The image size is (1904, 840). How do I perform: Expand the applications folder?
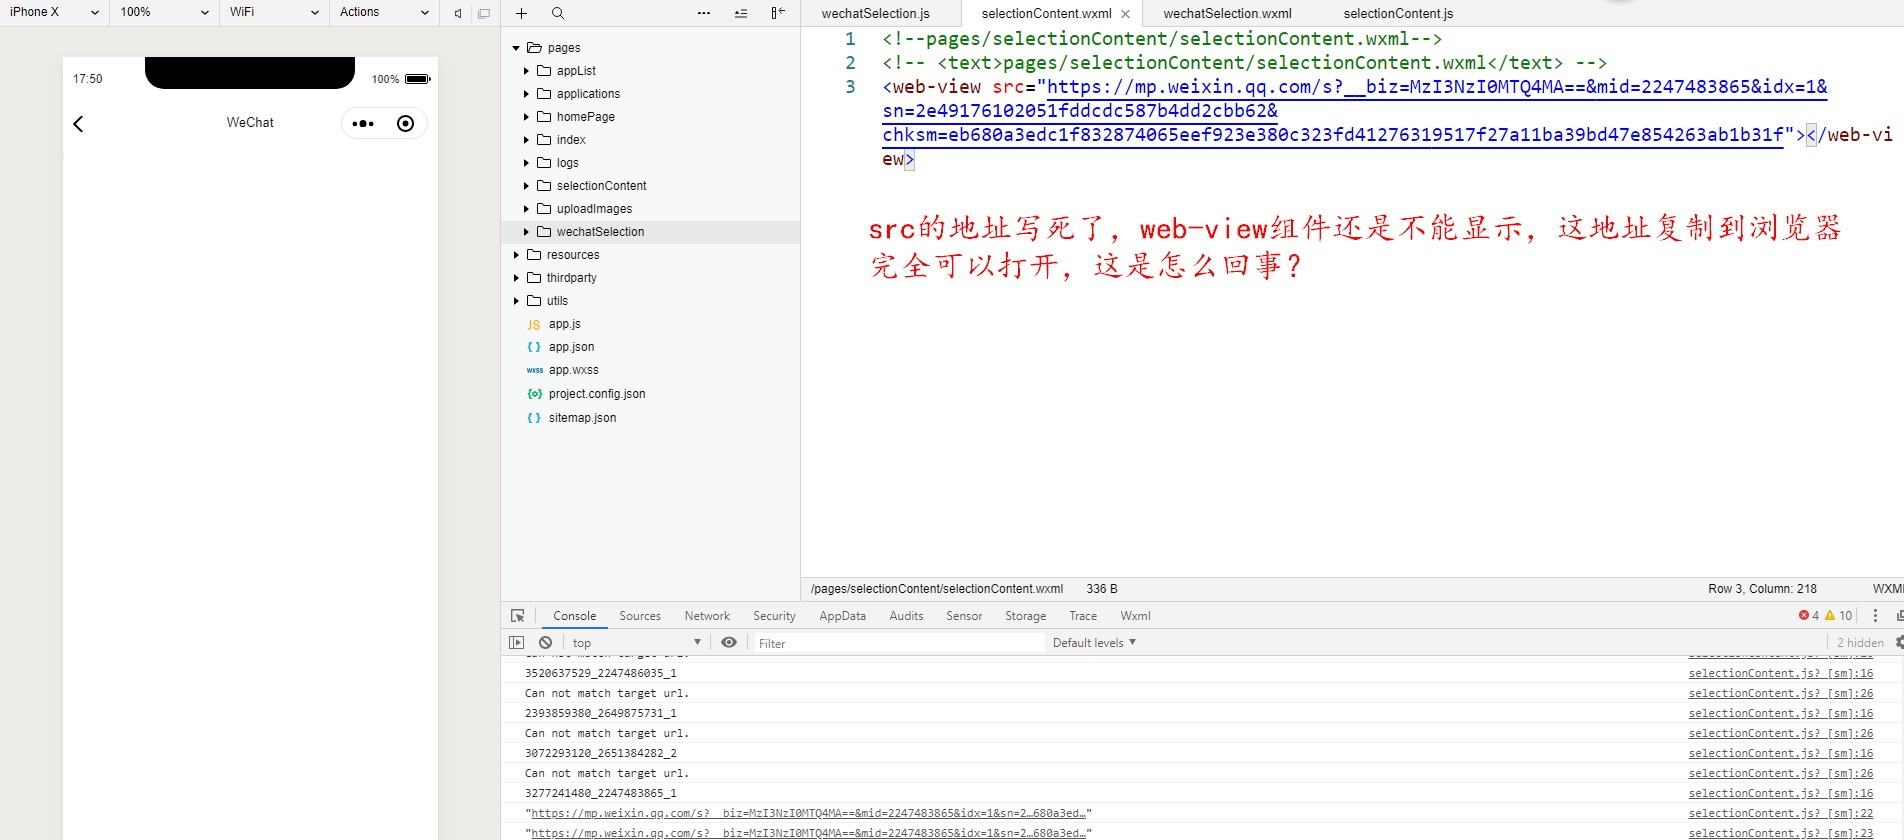[526, 94]
